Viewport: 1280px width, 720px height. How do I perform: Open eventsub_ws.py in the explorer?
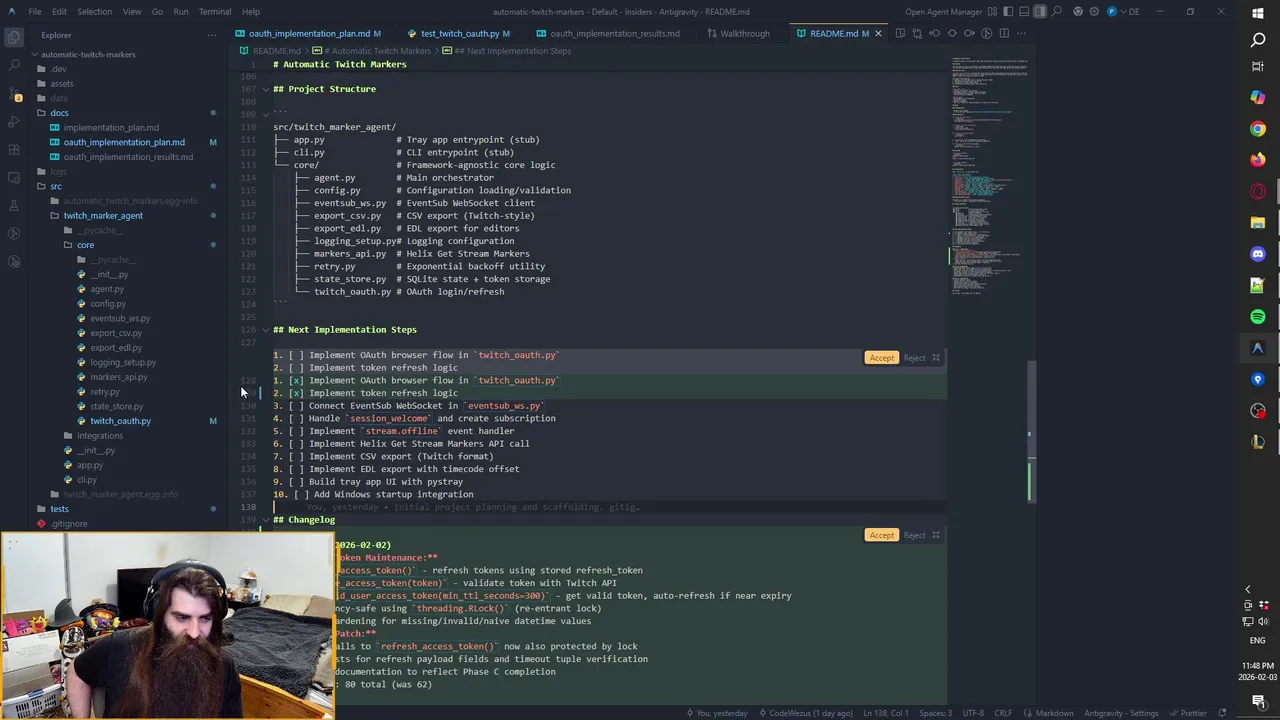click(x=120, y=318)
